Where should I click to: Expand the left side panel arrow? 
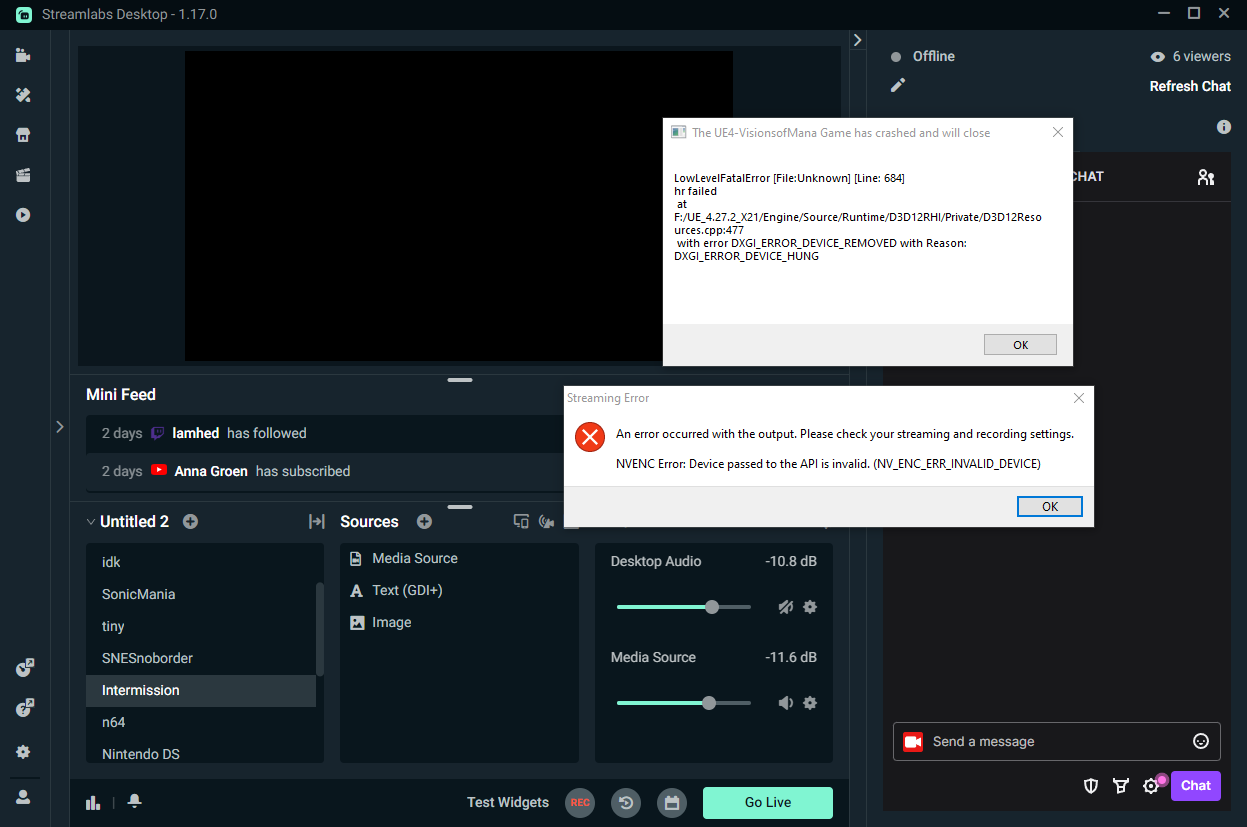59,427
